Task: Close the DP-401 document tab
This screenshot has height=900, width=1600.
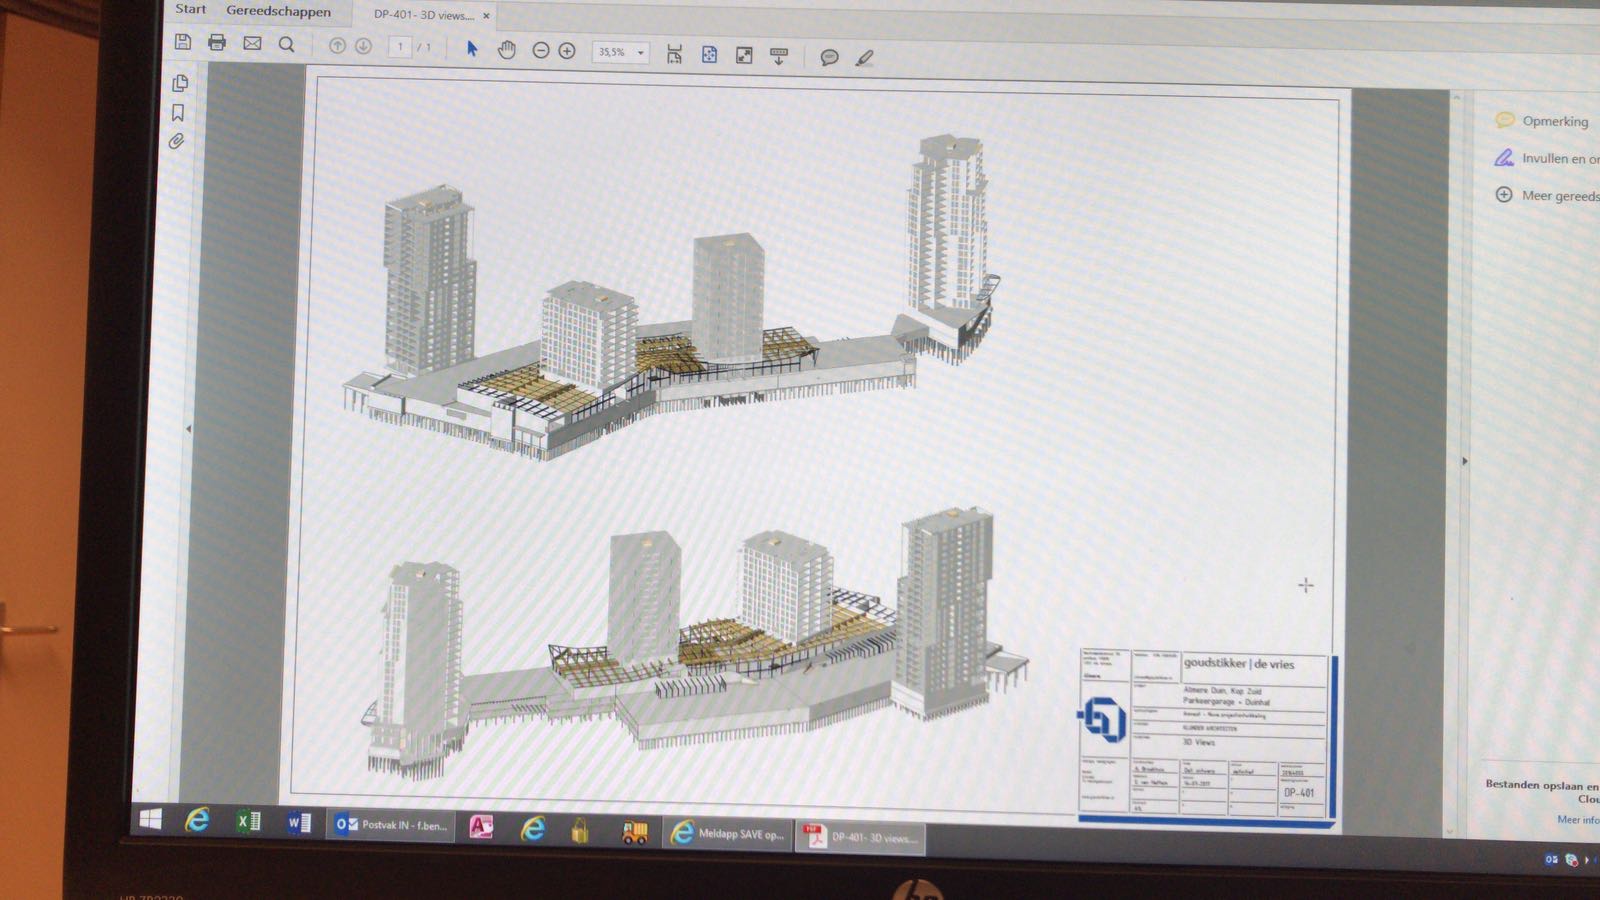Action: coord(487,16)
